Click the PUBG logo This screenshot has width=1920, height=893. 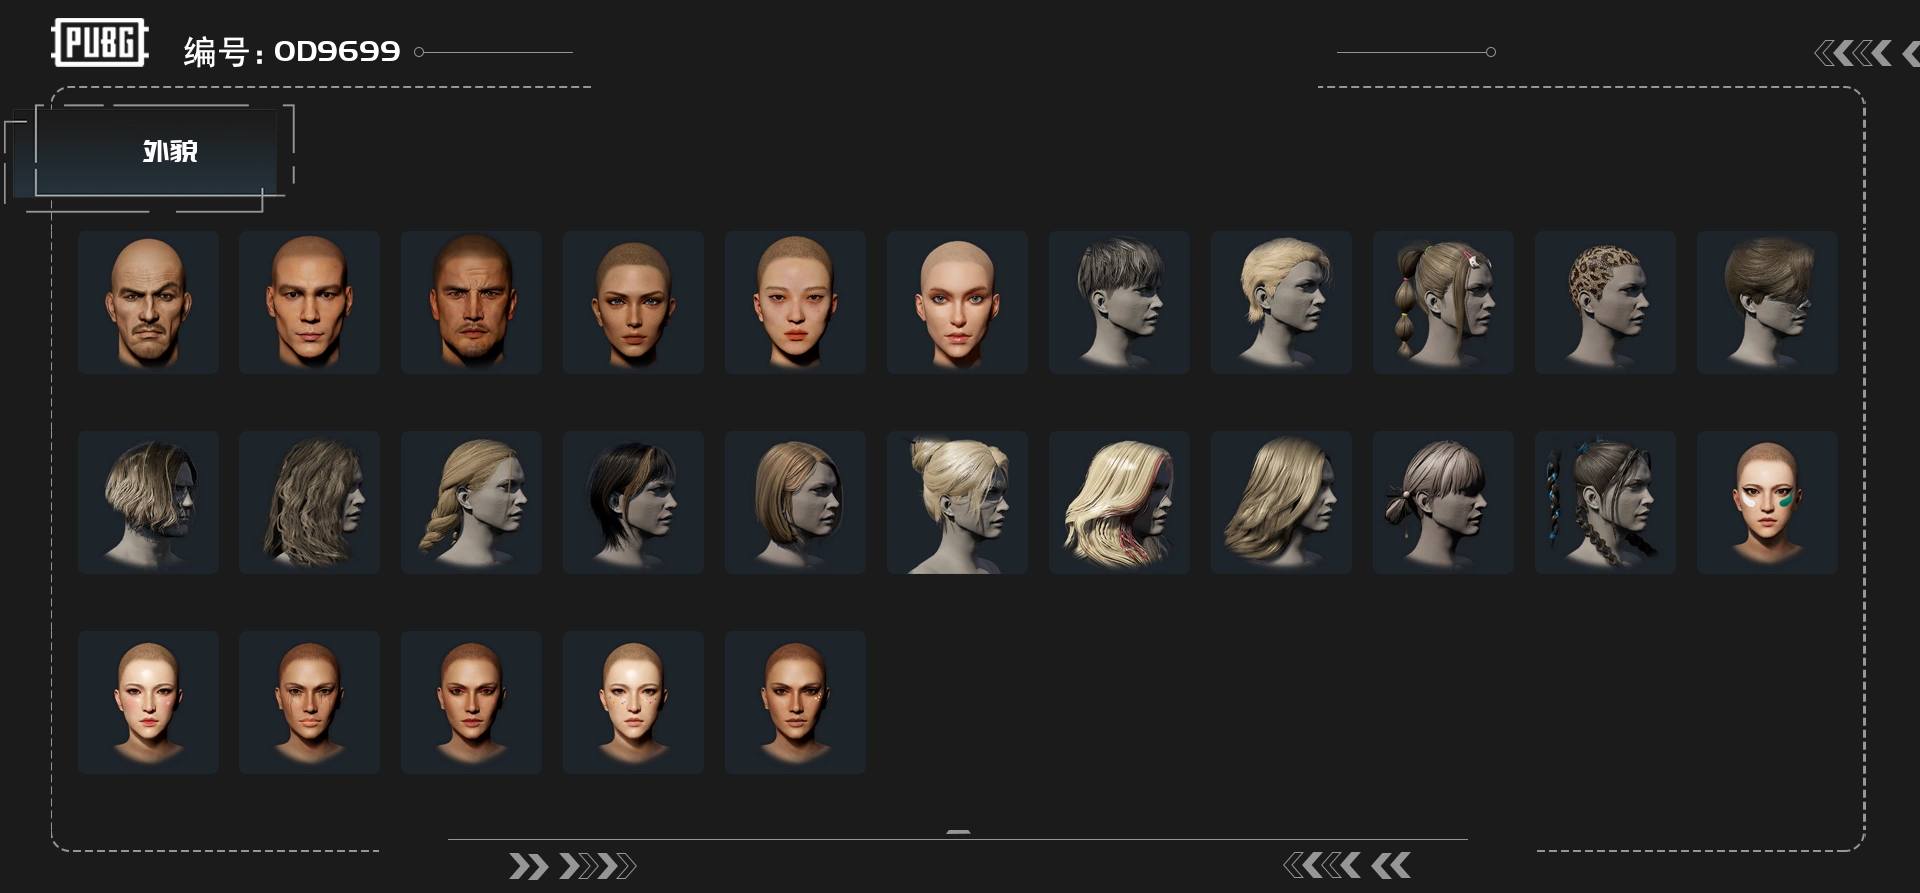(x=100, y=43)
